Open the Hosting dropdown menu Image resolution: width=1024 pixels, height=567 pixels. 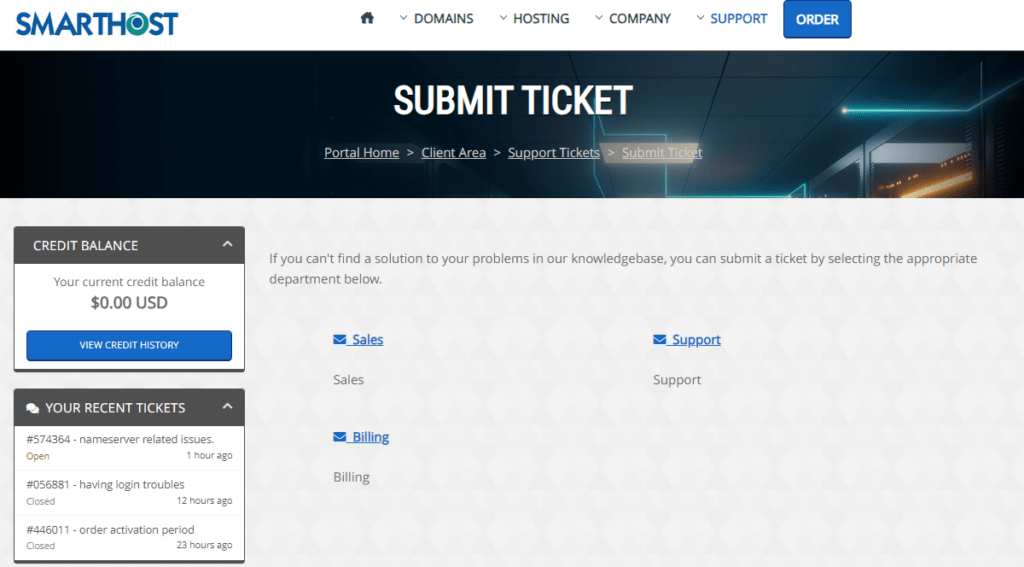[533, 19]
